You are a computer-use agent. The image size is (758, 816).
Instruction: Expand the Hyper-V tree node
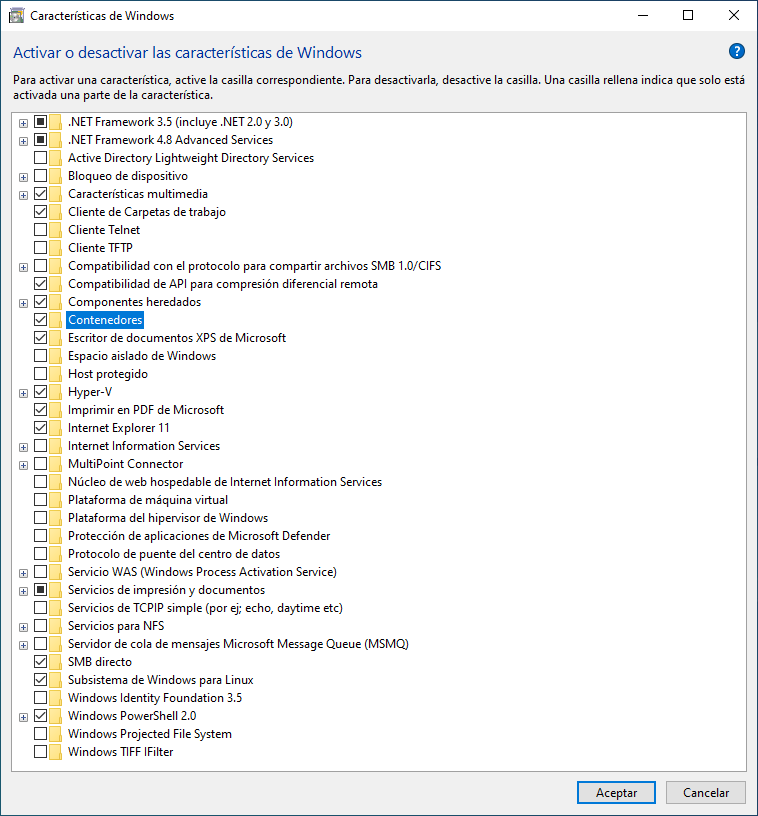(x=23, y=393)
